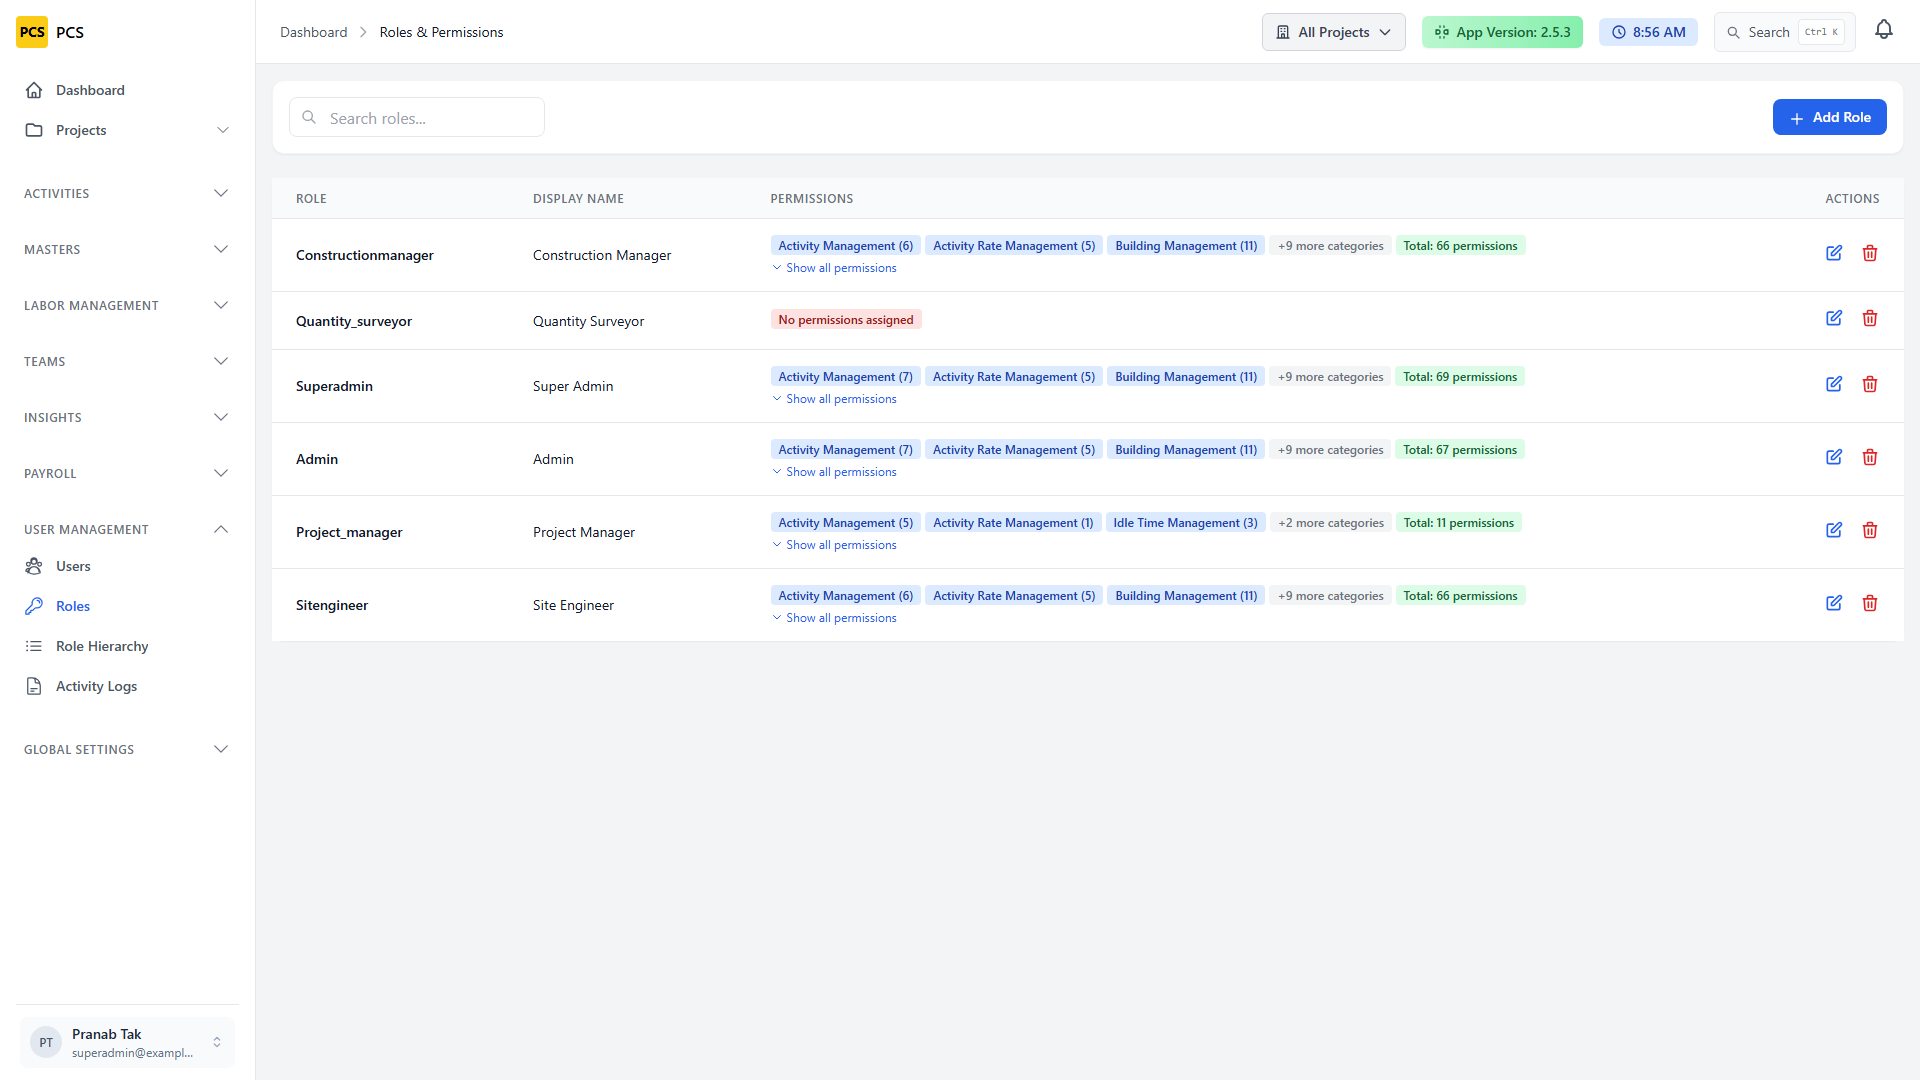Go to Role Hierarchy
The image size is (1920, 1080).
click(x=127, y=646)
